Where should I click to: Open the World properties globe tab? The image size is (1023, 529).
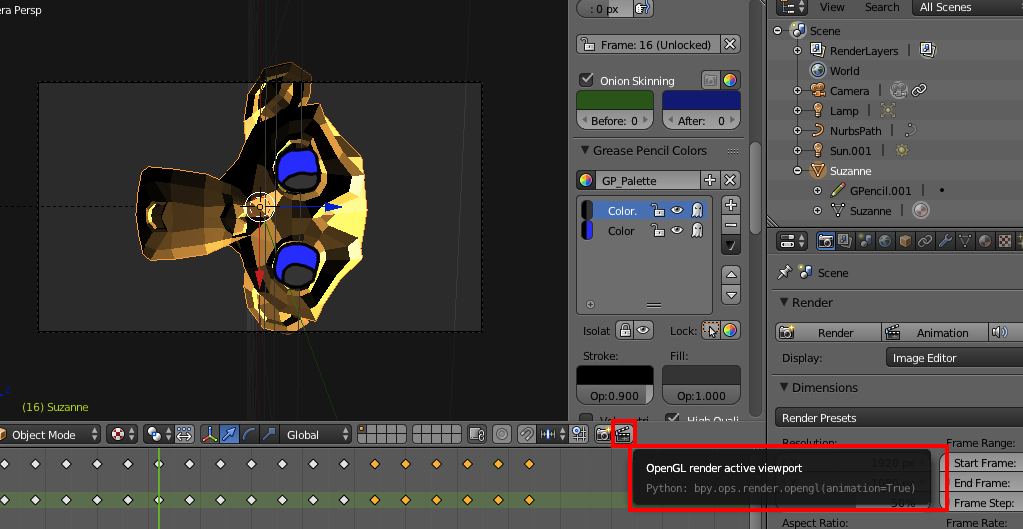click(885, 241)
